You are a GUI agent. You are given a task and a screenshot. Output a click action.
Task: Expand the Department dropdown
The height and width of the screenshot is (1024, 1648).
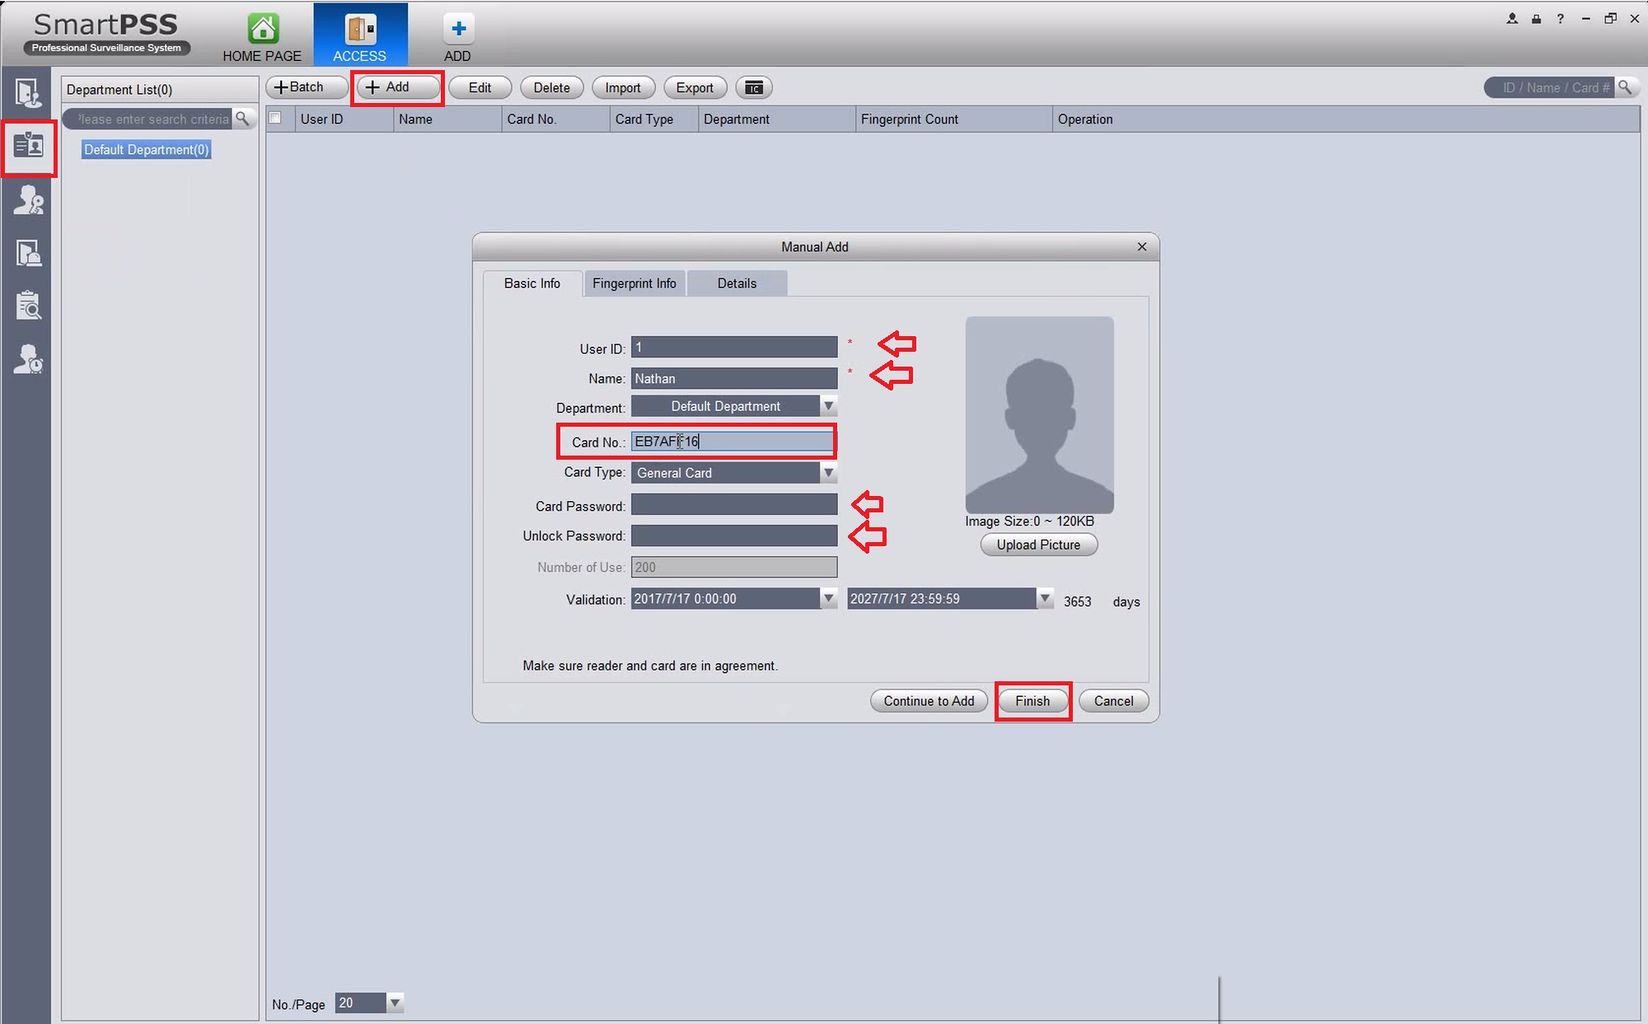click(828, 406)
